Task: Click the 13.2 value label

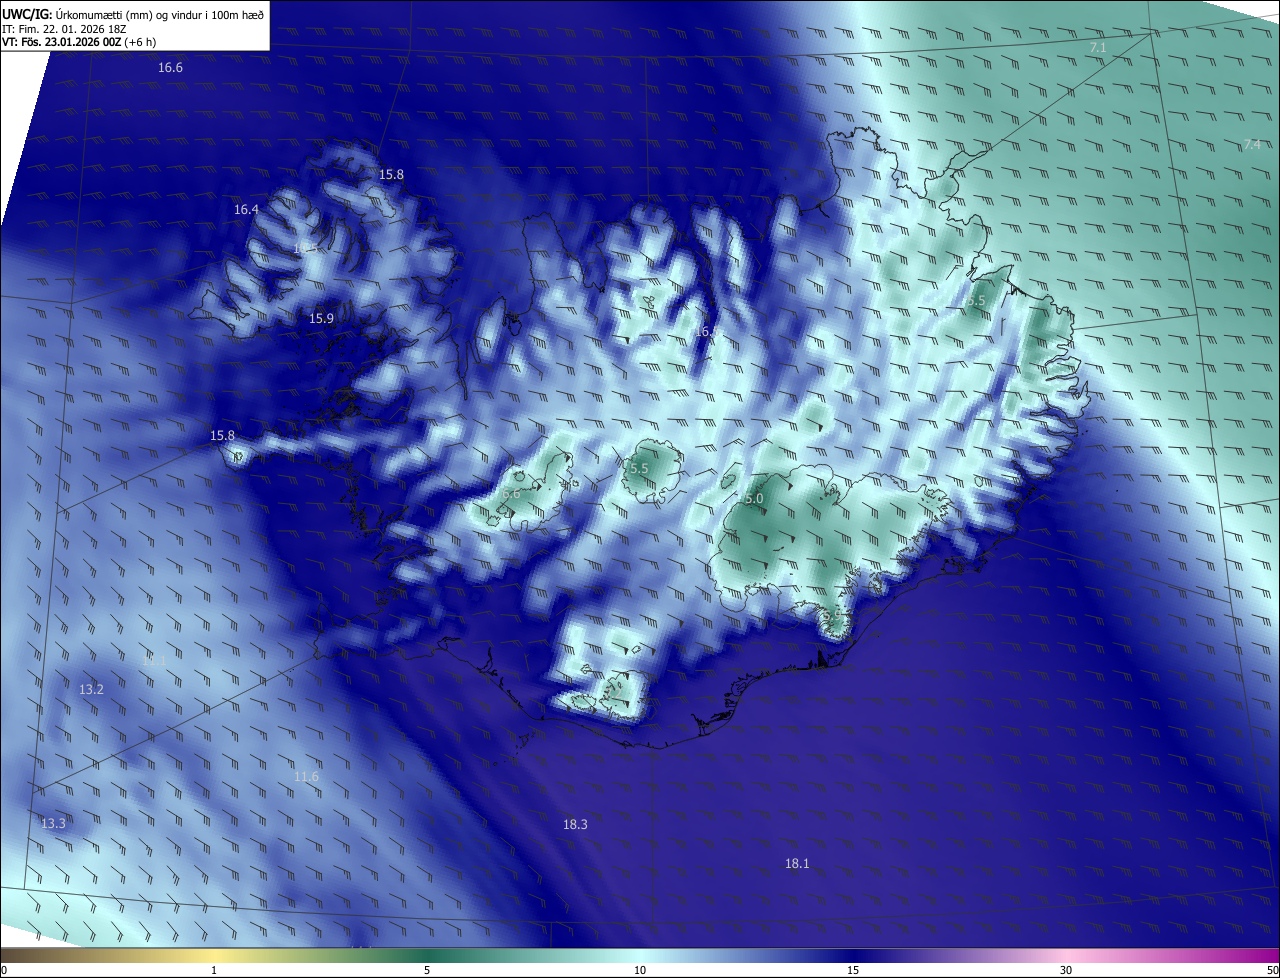Action: (91, 690)
